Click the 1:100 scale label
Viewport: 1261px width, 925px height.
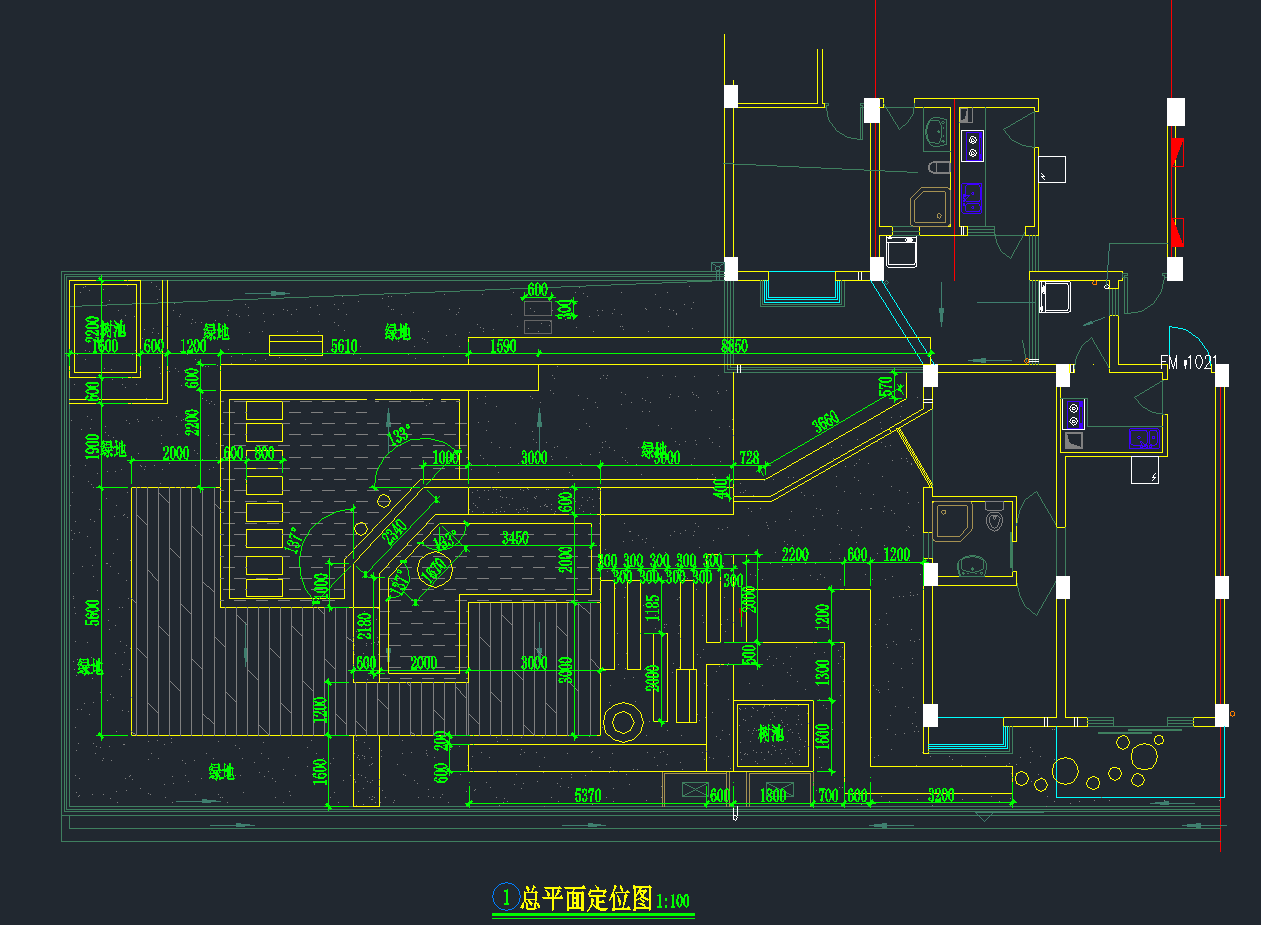[x=673, y=901]
